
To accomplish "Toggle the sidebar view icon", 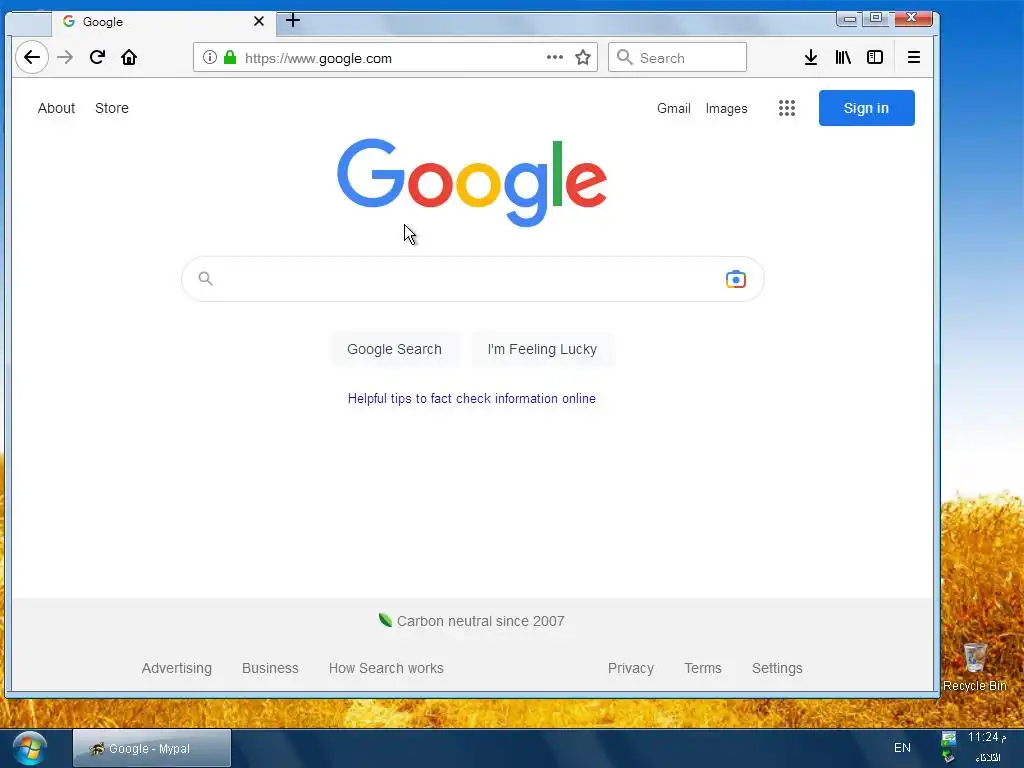I will pos(875,57).
